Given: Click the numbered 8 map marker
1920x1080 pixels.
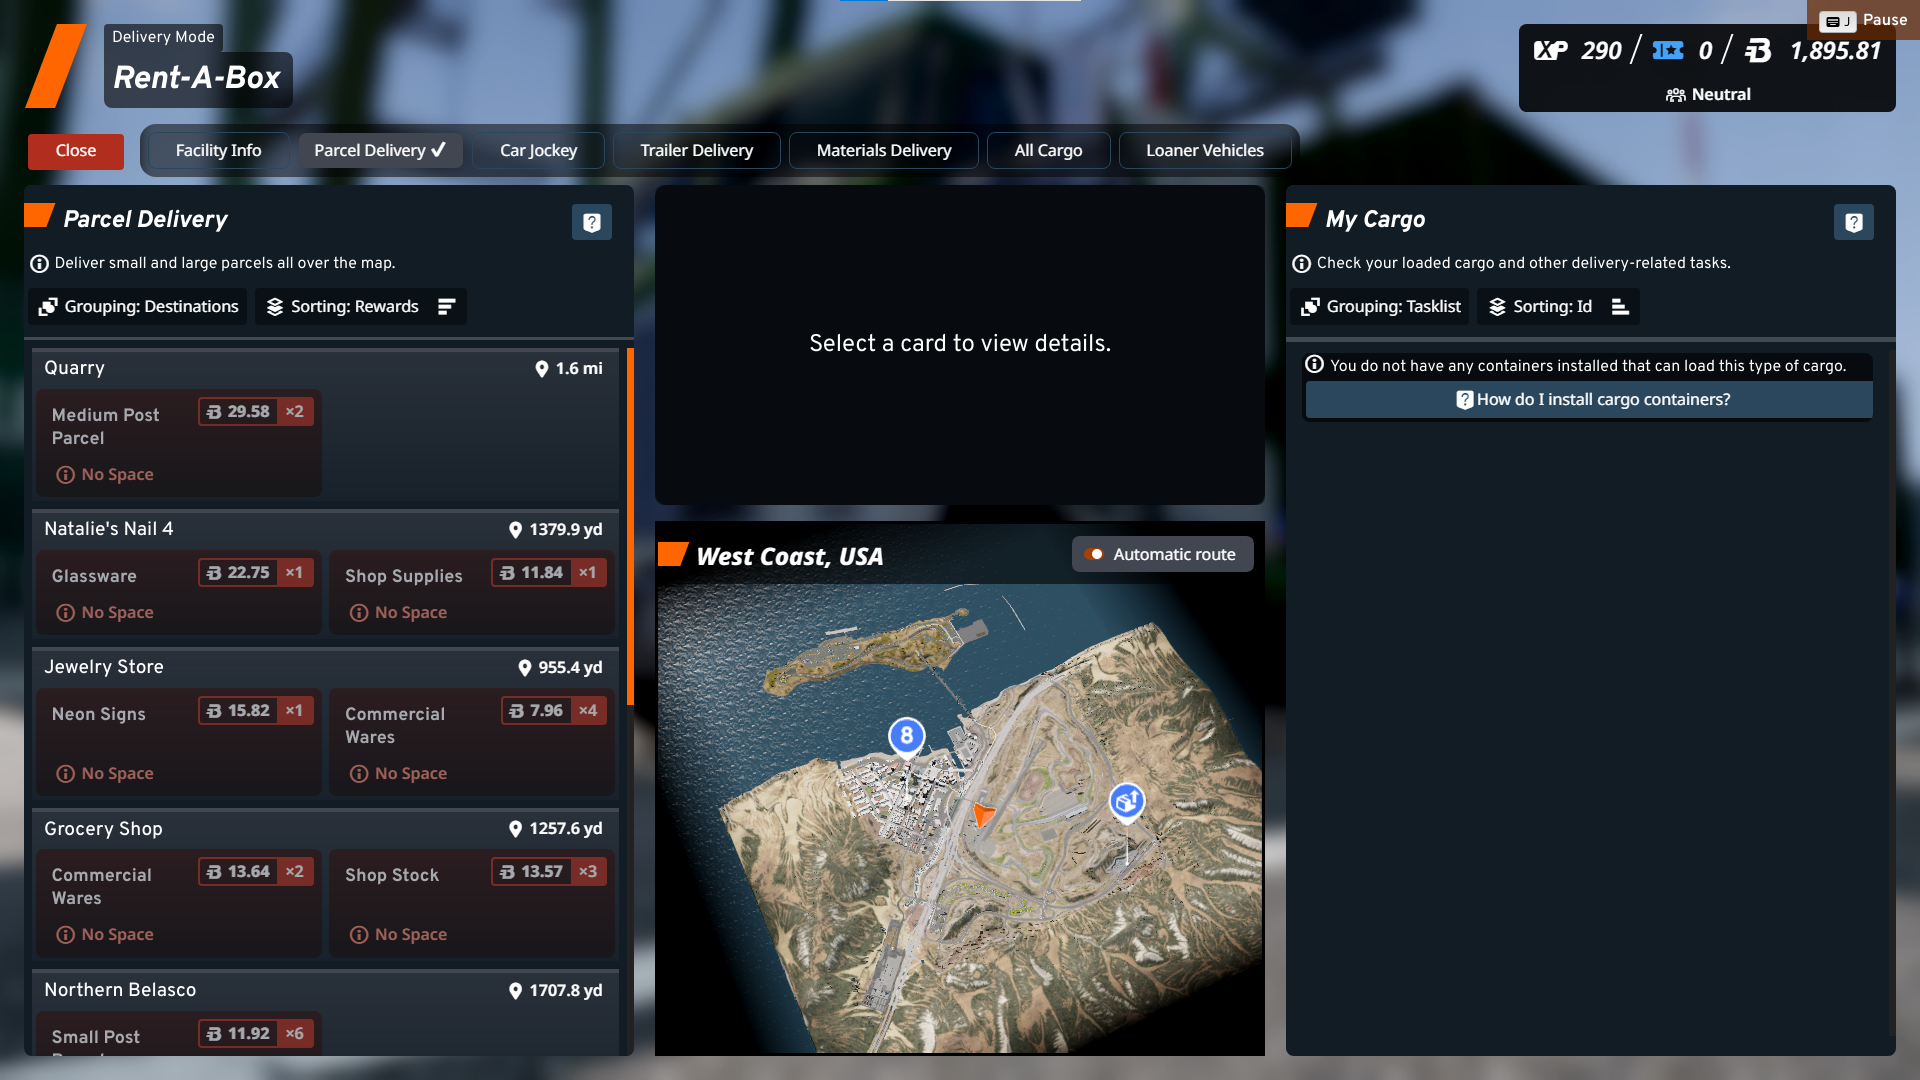Looking at the screenshot, I should point(906,737).
